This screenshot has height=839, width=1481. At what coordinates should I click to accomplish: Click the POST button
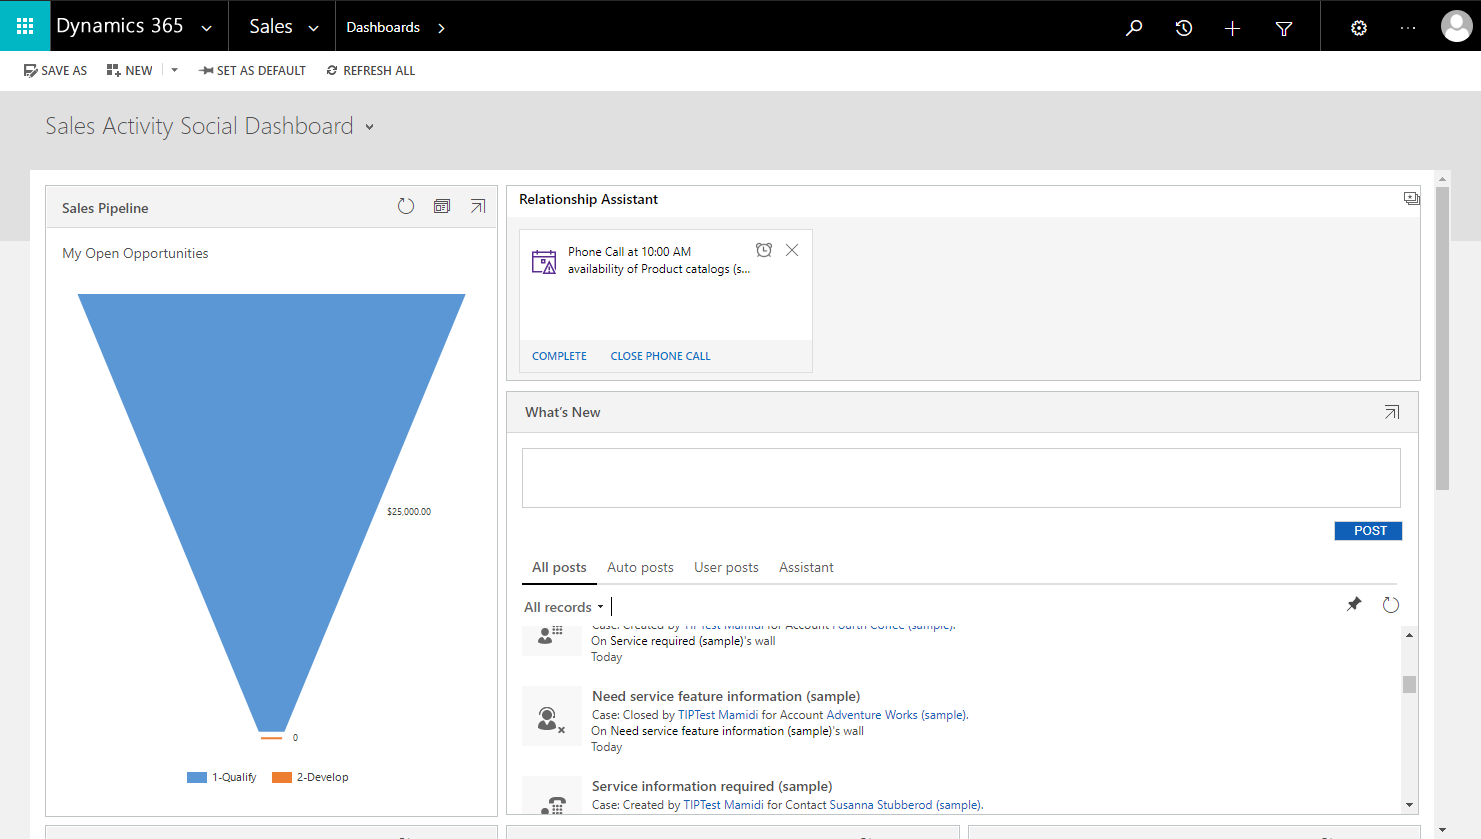[1368, 530]
